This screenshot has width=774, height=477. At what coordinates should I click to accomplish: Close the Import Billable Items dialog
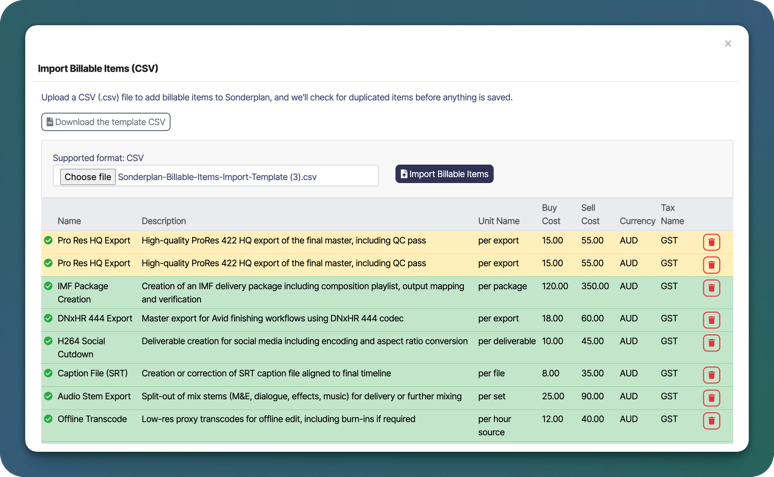point(728,43)
